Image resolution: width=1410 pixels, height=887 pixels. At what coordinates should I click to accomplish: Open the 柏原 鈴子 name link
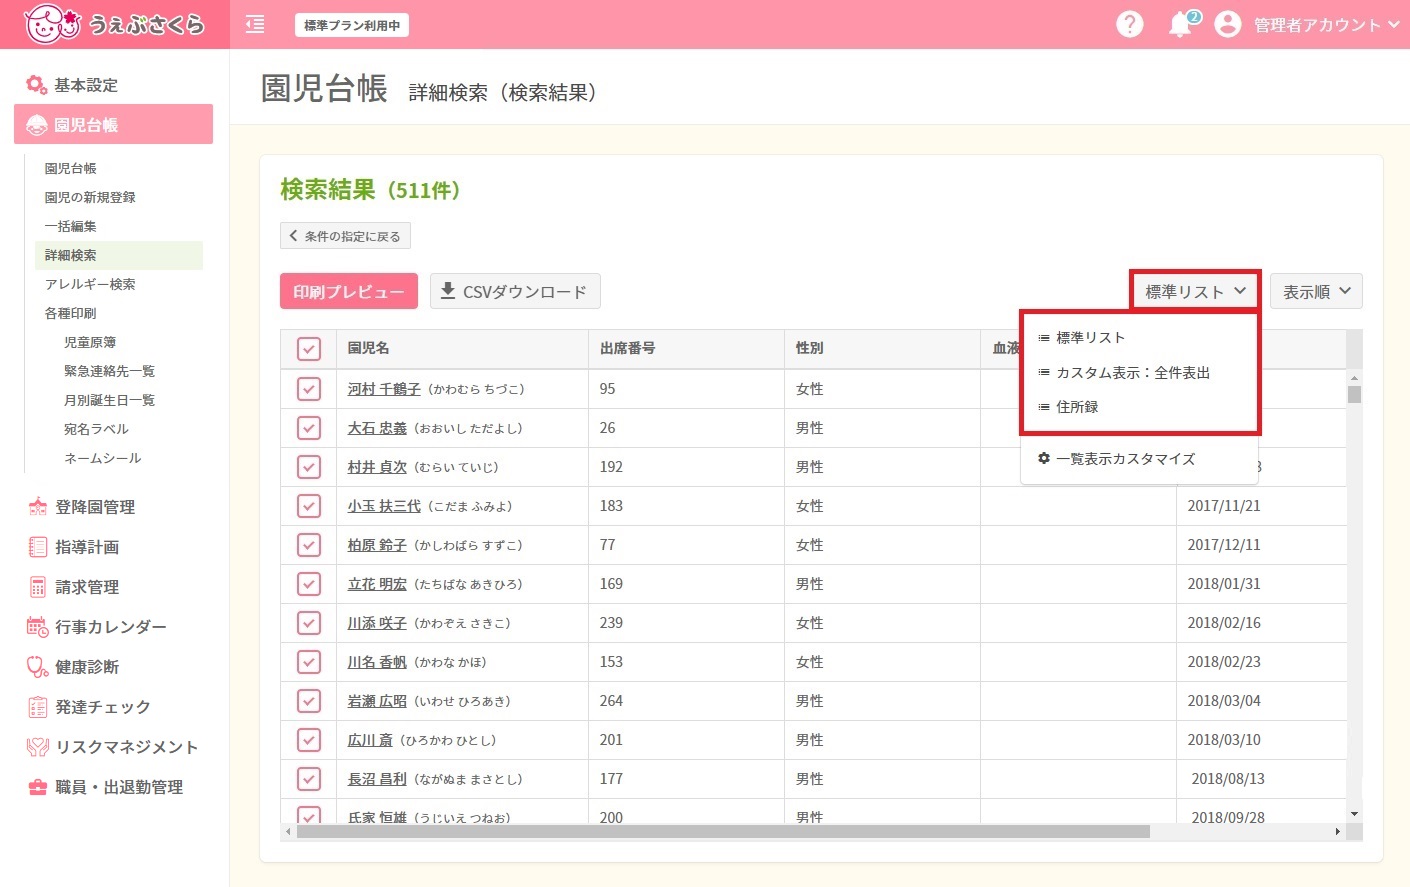(377, 545)
